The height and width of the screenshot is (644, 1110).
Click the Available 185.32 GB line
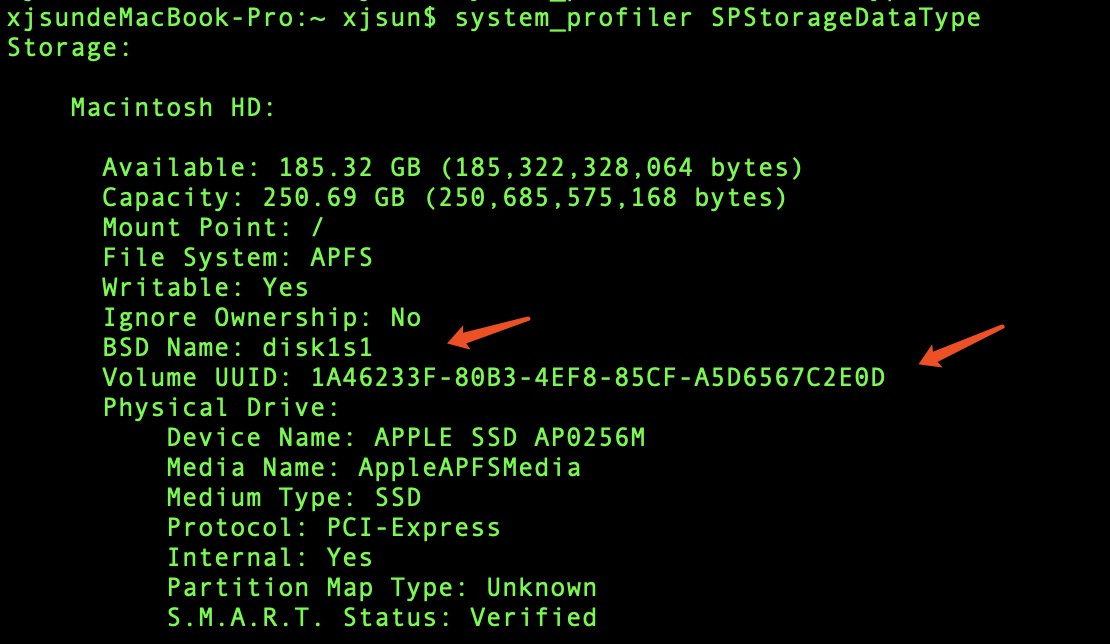[x=453, y=168]
